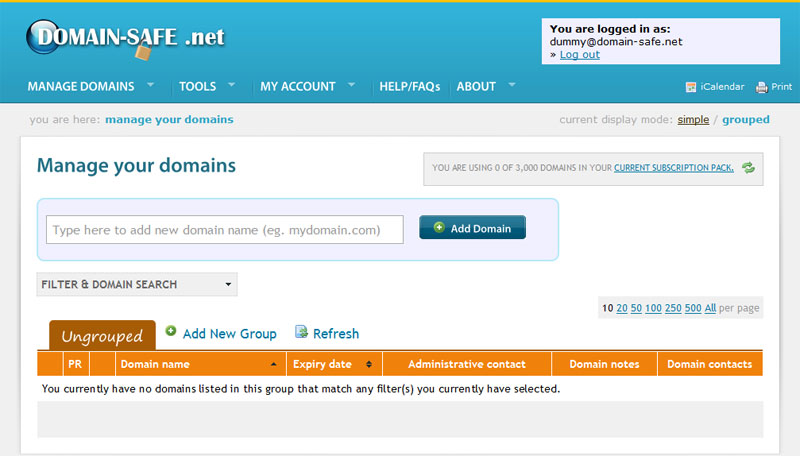The image size is (800, 456).
Task: Click the iCalendar icon
Action: tap(691, 87)
